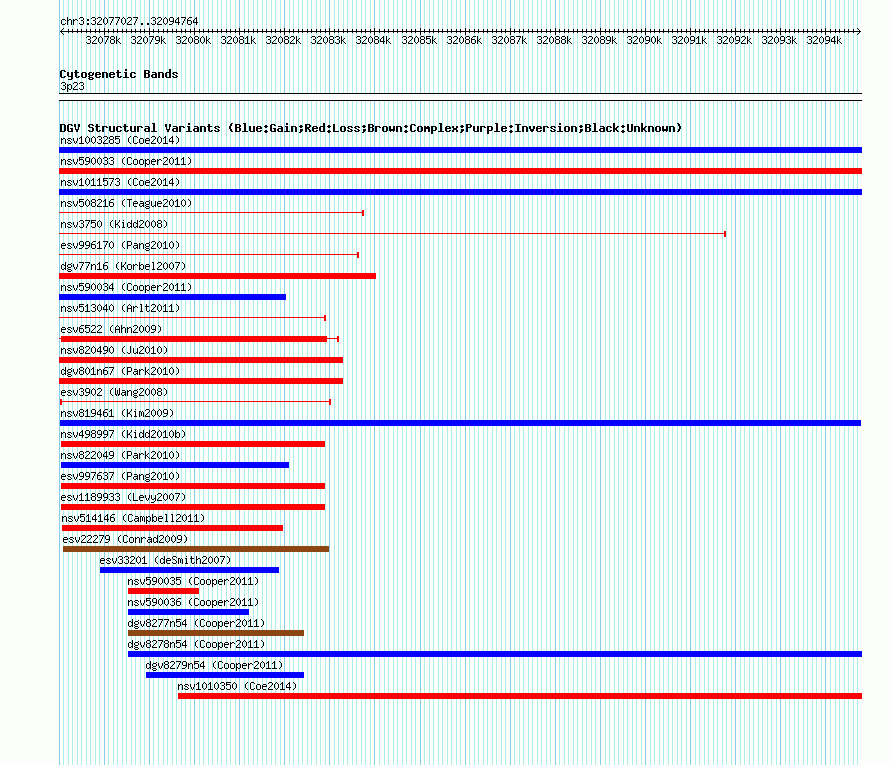
Task: Select the blue bar under nsv1011573
Action: click(460, 192)
